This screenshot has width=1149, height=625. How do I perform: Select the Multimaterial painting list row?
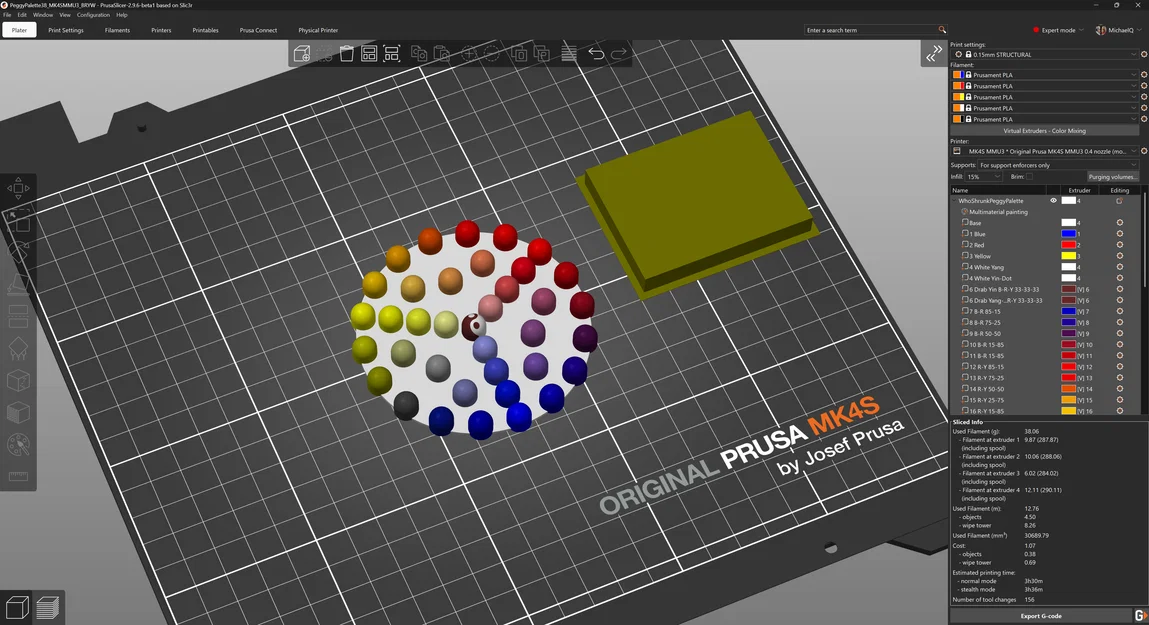[x=1046, y=212]
